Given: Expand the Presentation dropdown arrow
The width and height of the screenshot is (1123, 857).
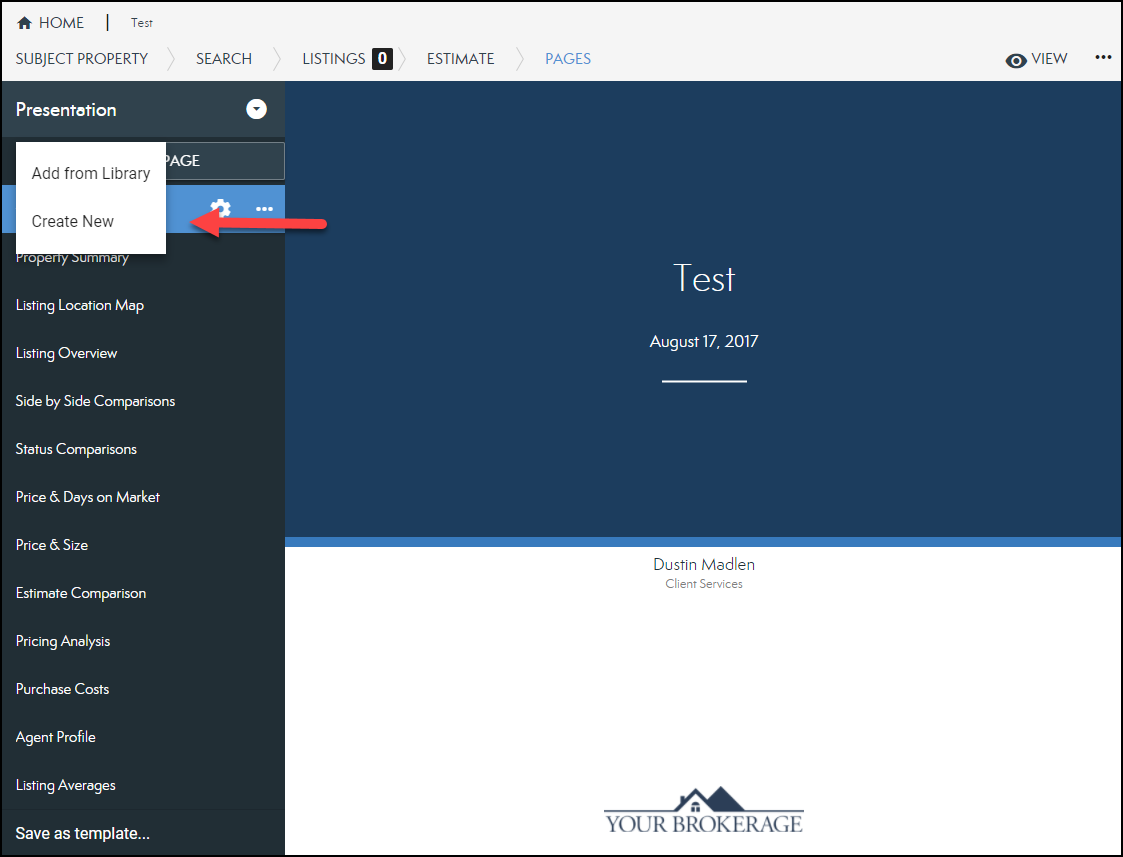Looking at the screenshot, I should [257, 109].
